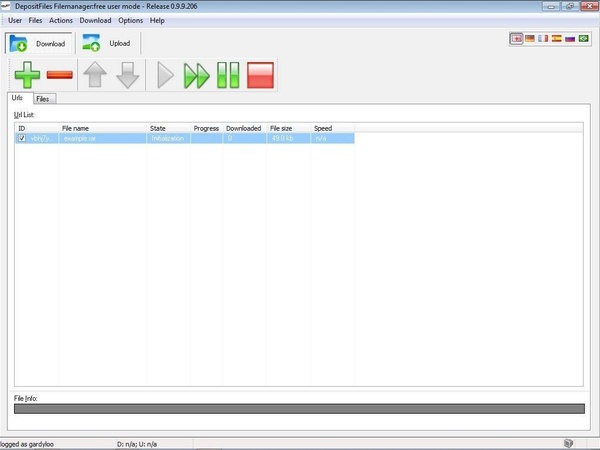Uncheck the example.rar row checkbox
The image size is (600, 450).
pyautogui.click(x=22, y=138)
